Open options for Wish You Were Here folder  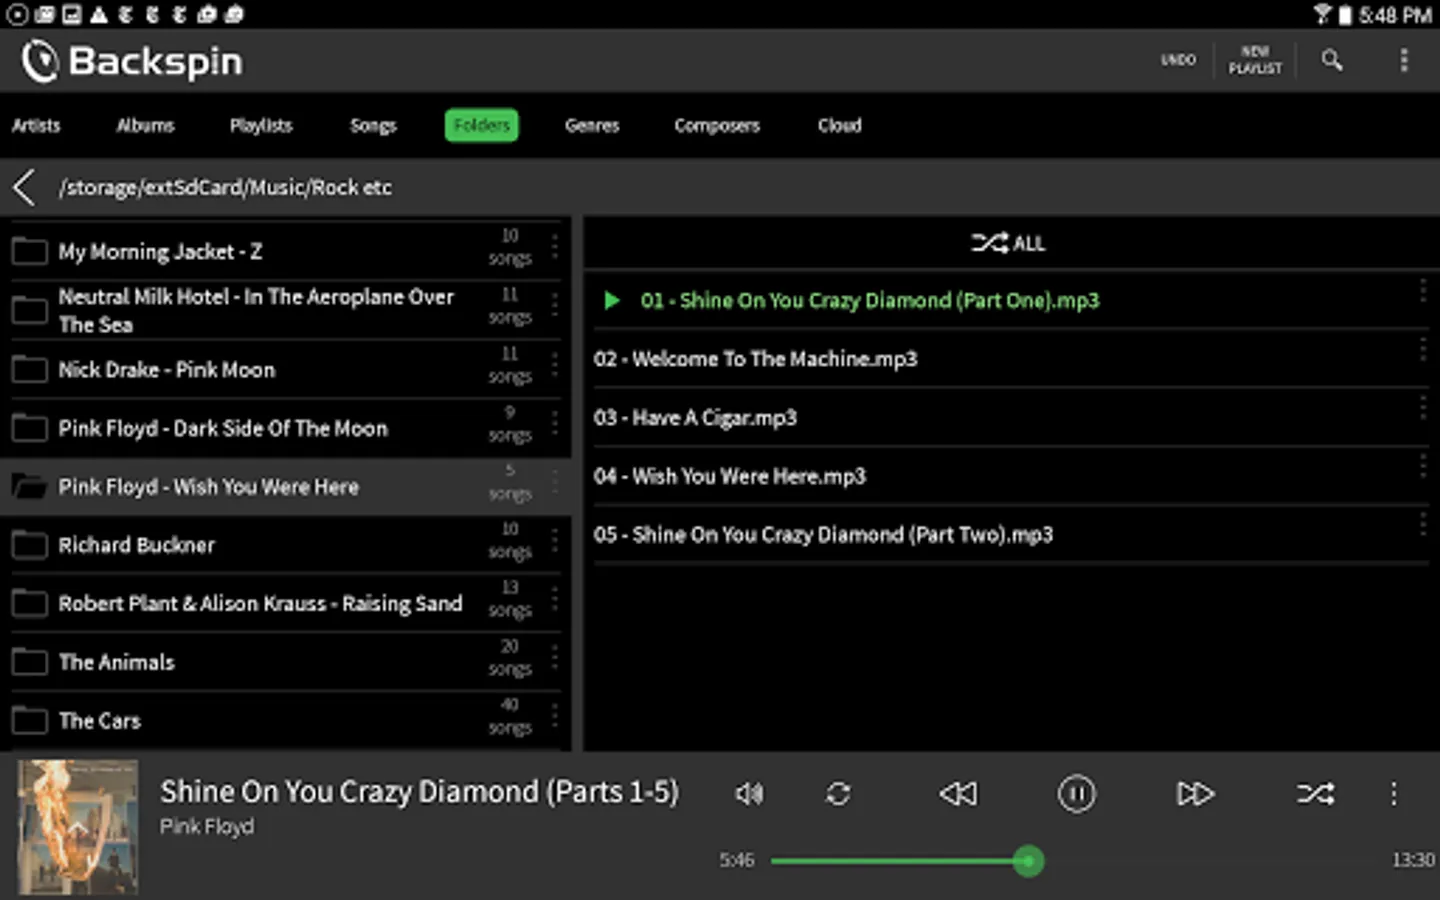555,482
